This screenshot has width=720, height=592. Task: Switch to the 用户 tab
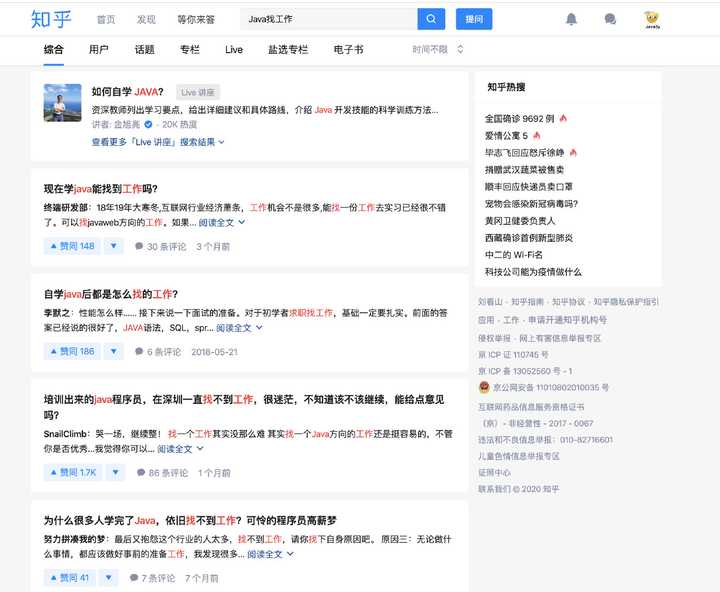[x=99, y=50]
